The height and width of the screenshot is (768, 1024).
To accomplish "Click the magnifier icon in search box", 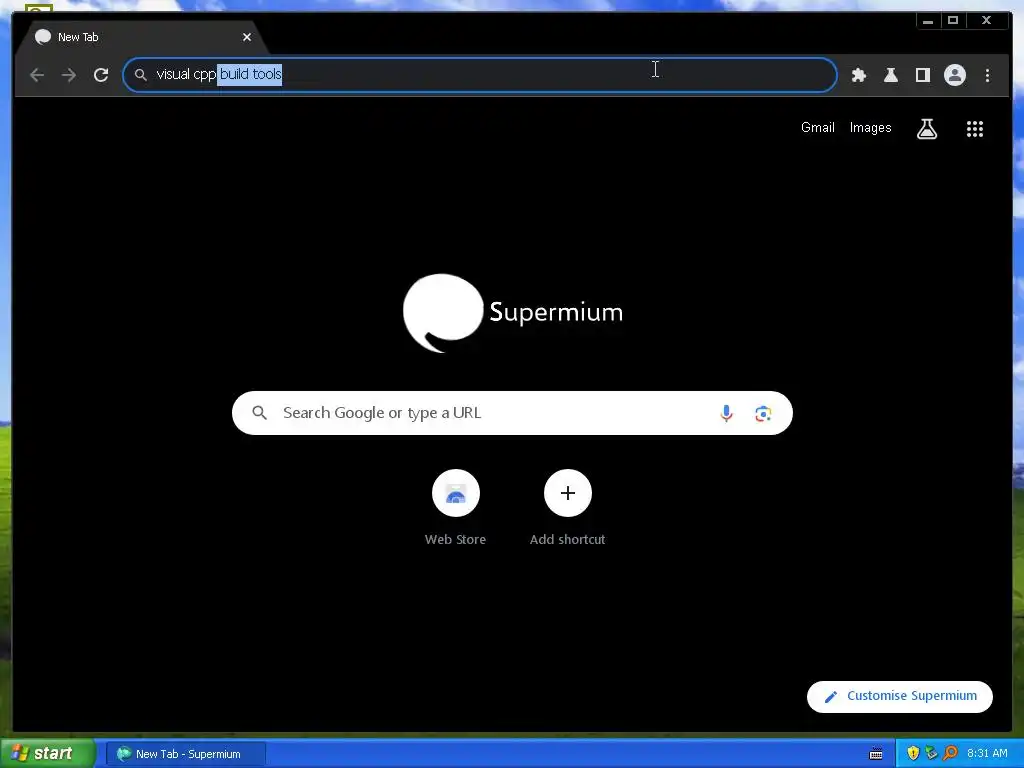I will pos(260,413).
